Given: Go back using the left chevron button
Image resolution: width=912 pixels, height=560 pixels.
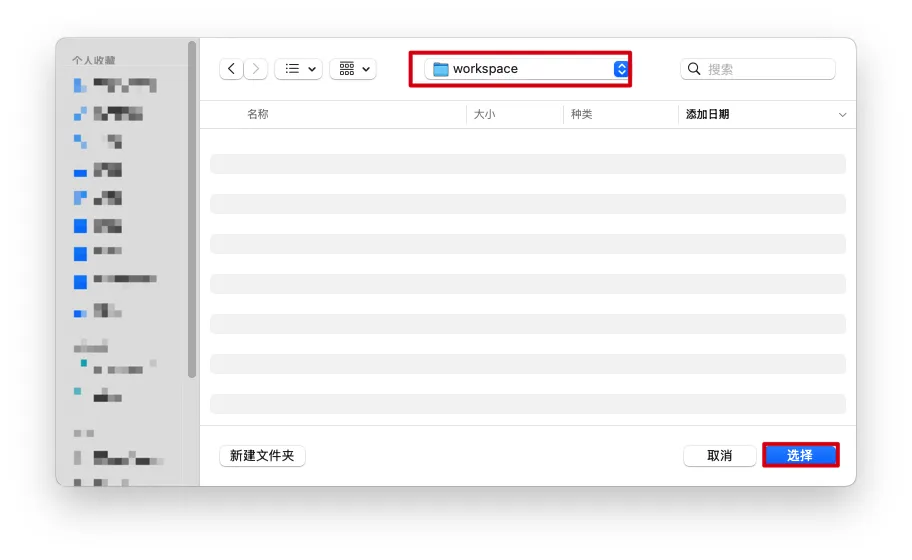Looking at the screenshot, I should [232, 69].
